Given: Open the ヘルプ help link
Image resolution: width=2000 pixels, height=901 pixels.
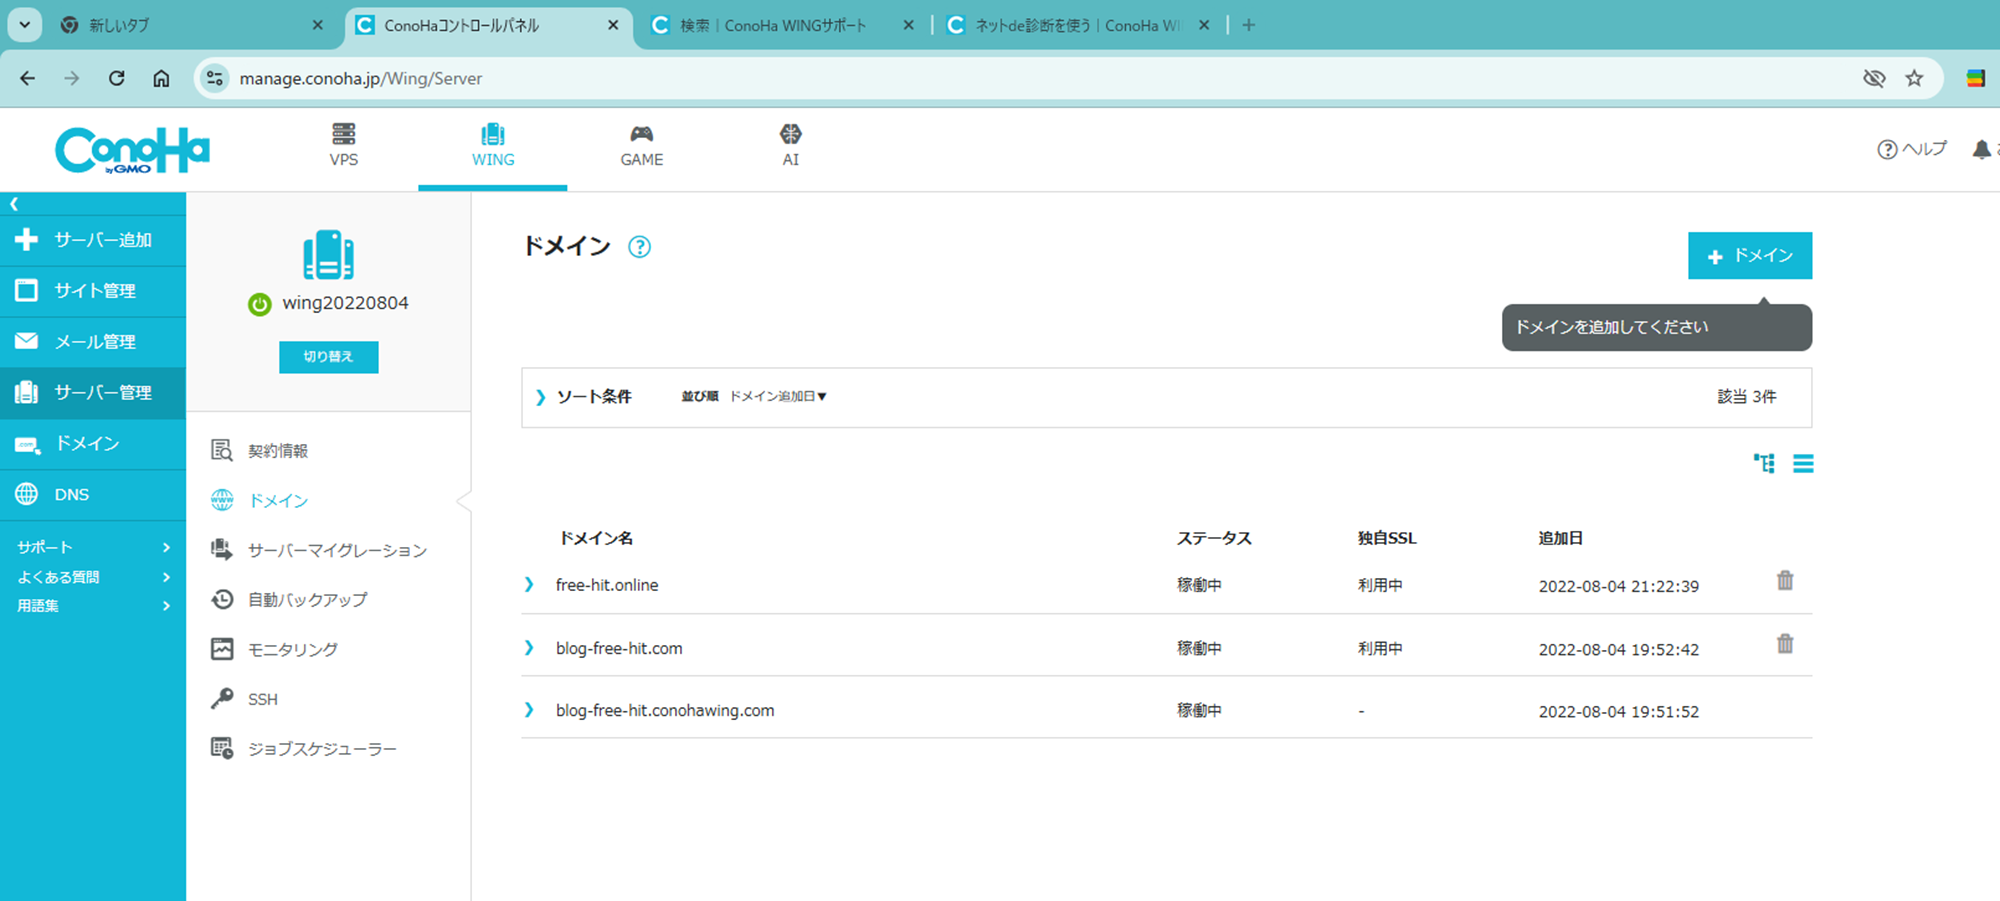Looking at the screenshot, I should [x=1912, y=149].
